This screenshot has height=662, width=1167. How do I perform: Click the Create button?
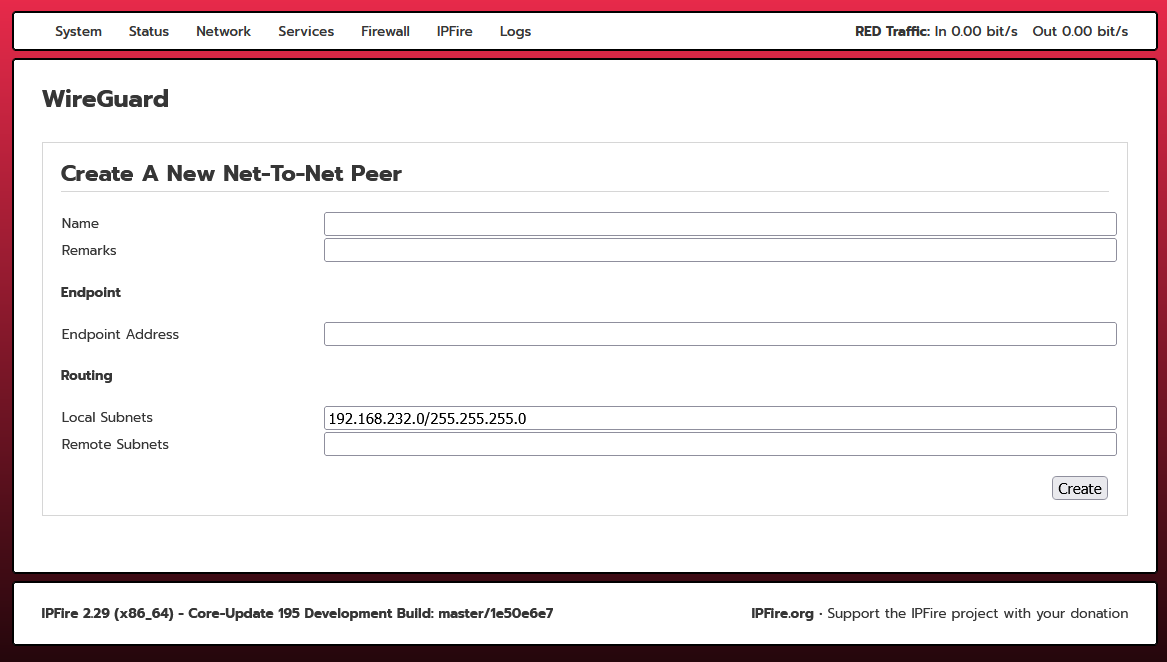pyautogui.click(x=1079, y=488)
